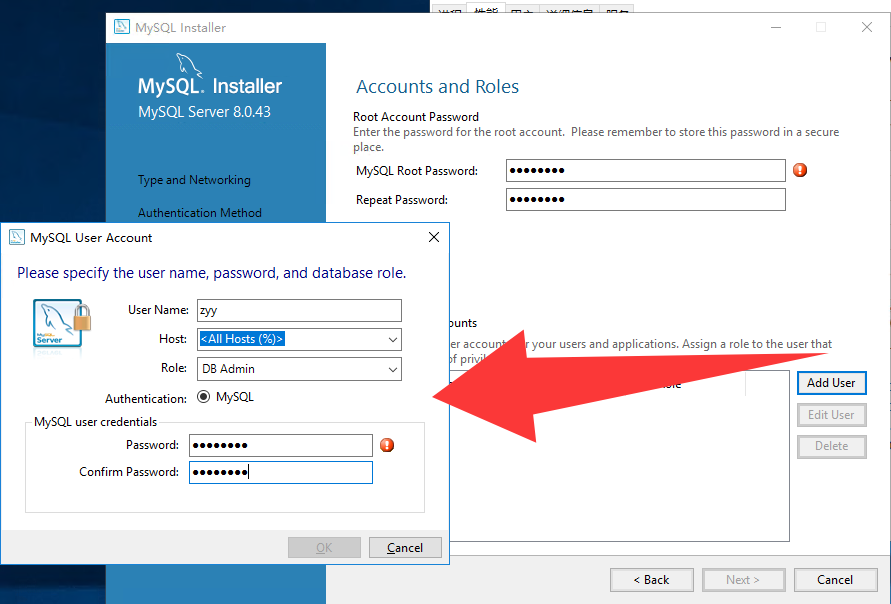The height and width of the screenshot is (604, 891).
Task: Close the MySQL User Account dialog
Action: coord(434,237)
